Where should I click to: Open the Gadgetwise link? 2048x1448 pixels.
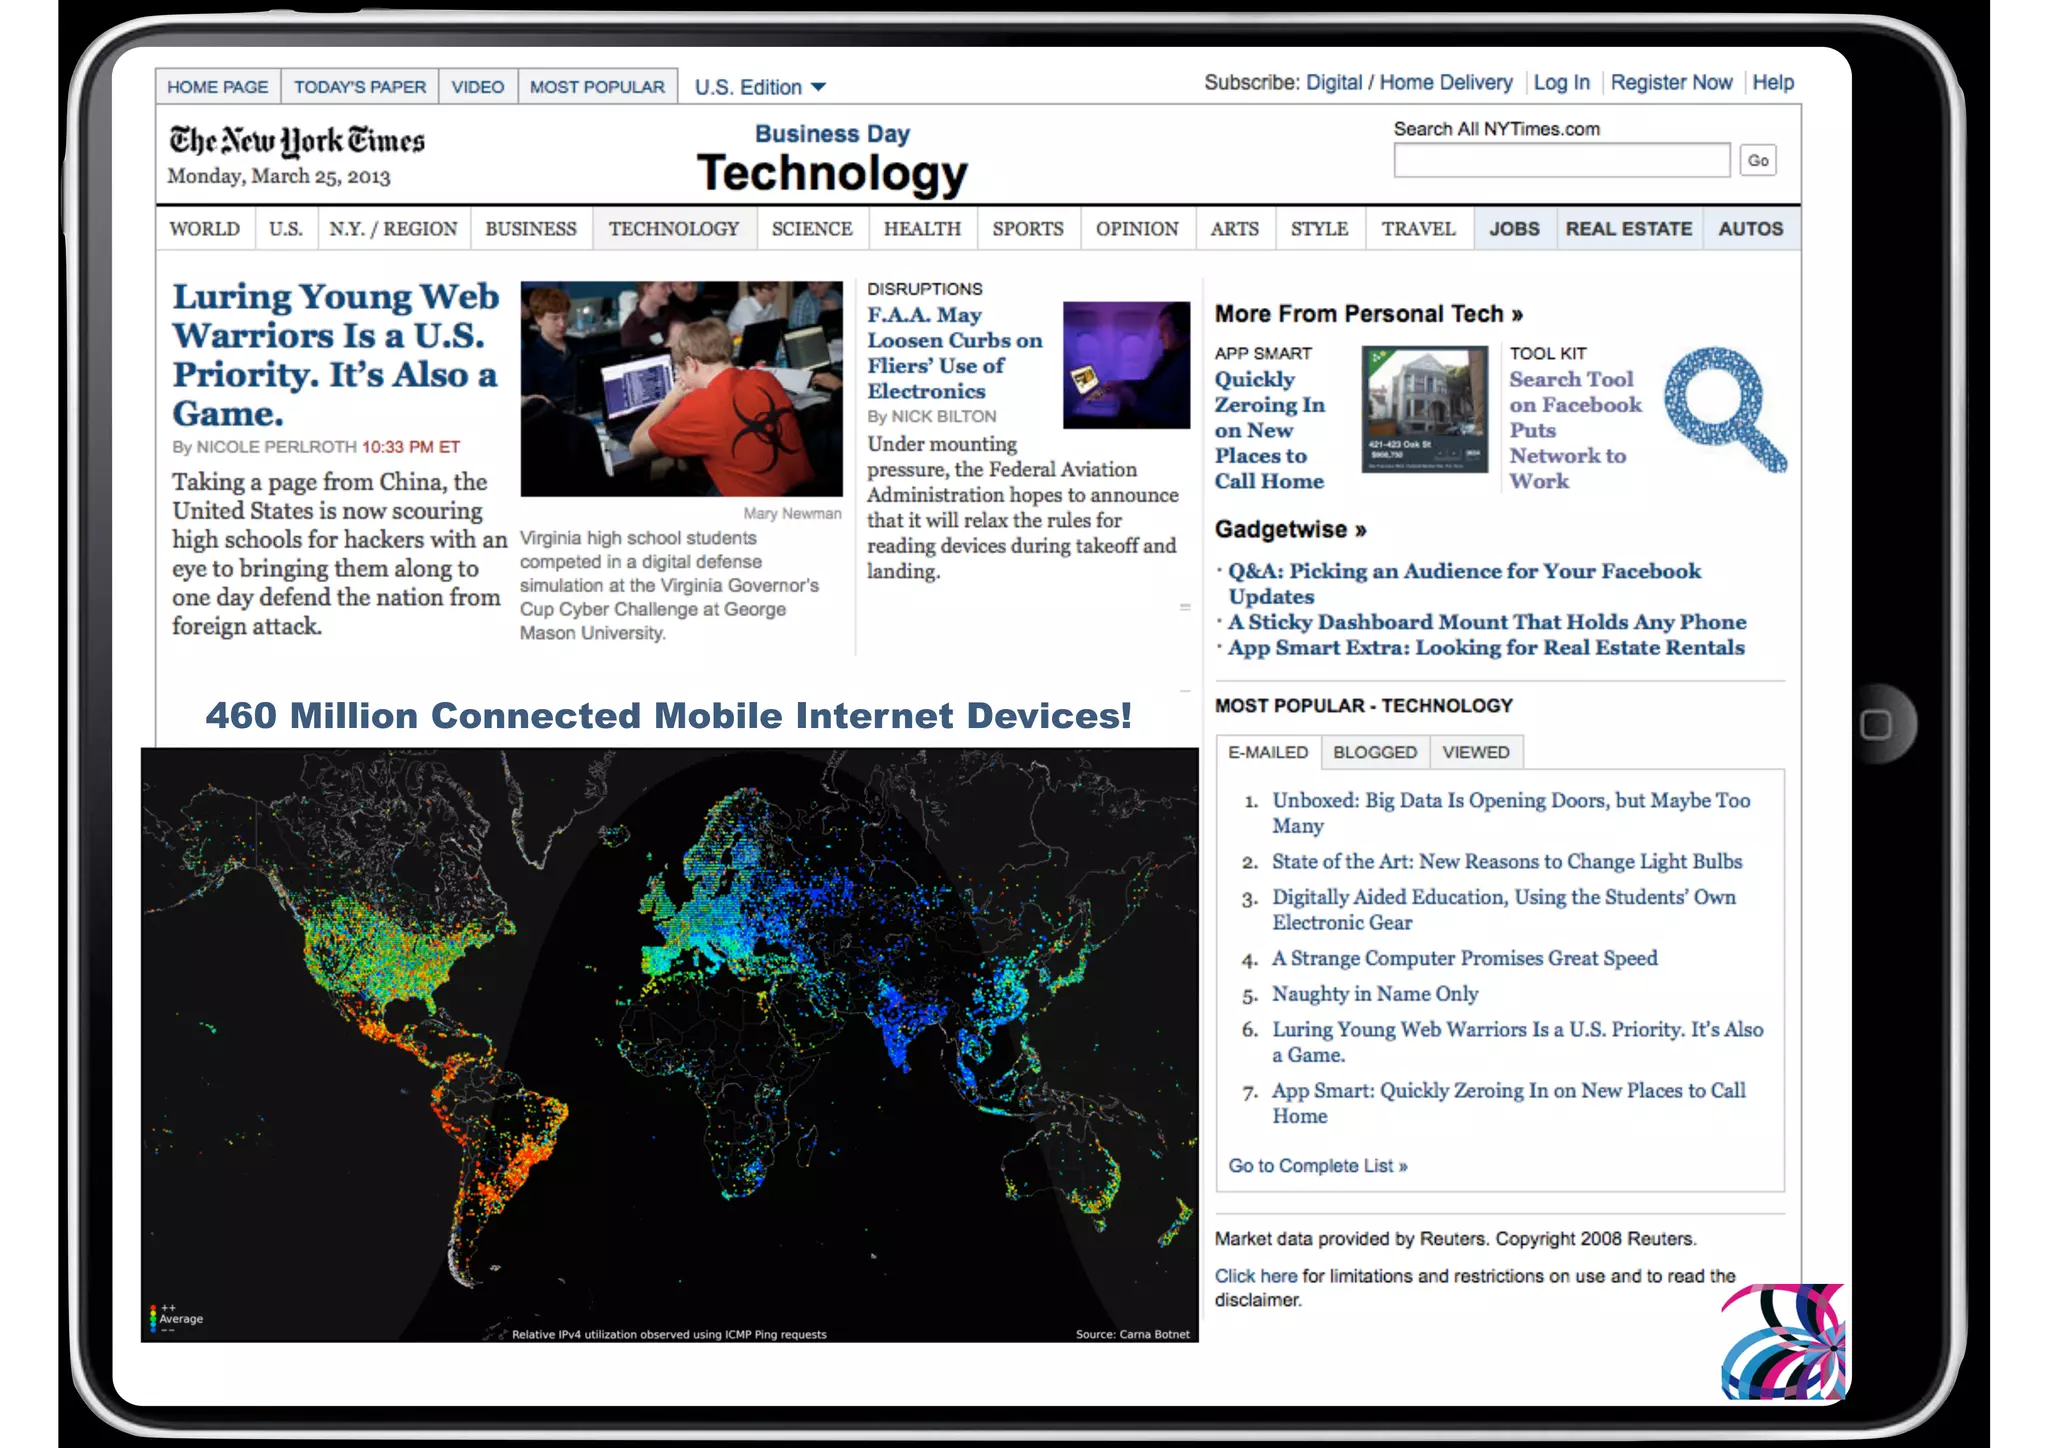(x=1291, y=529)
